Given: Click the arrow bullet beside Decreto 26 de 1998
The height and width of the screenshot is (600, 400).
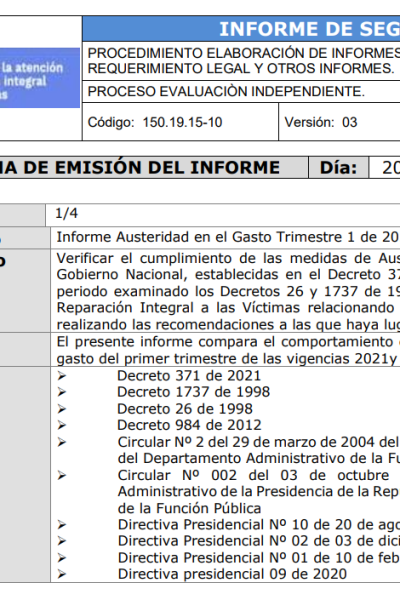Looking at the screenshot, I should [62, 409].
